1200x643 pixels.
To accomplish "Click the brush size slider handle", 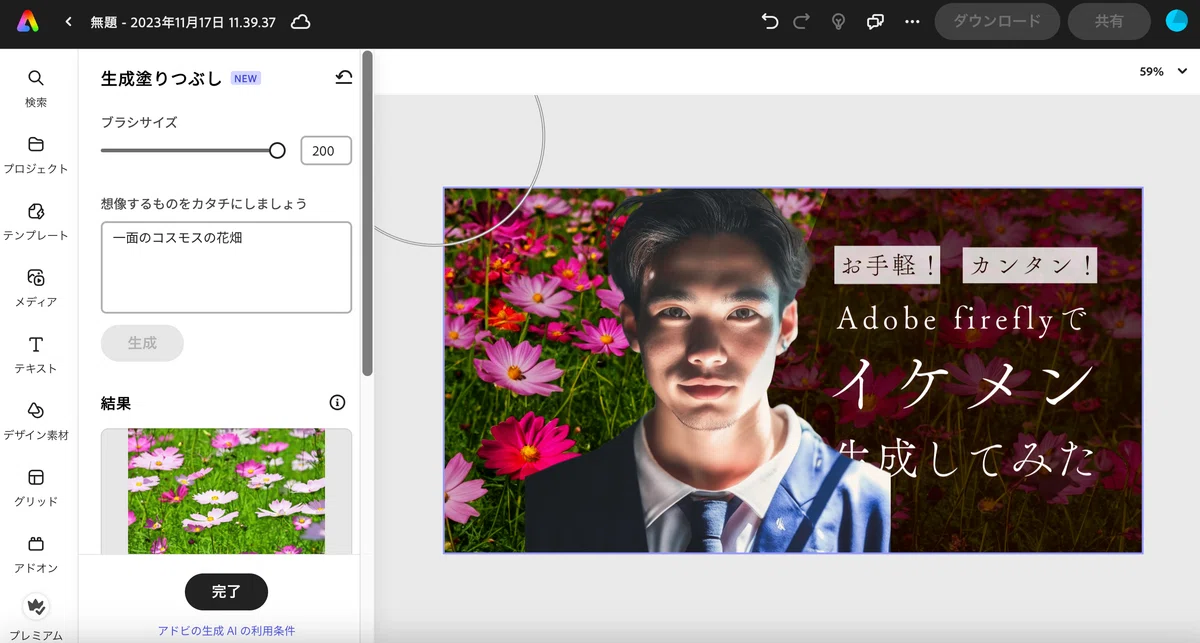I will point(277,150).
